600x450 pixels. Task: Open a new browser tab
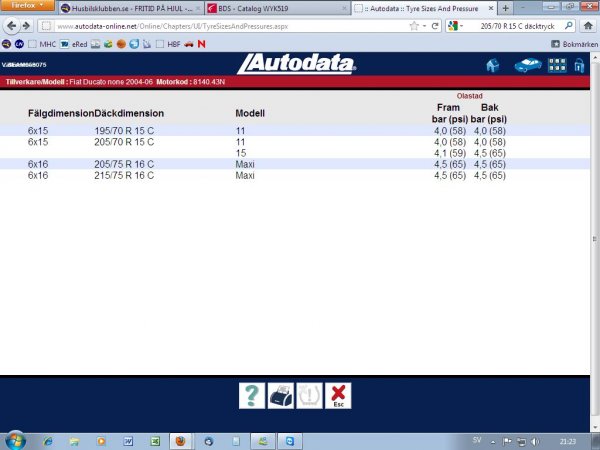coord(505,8)
